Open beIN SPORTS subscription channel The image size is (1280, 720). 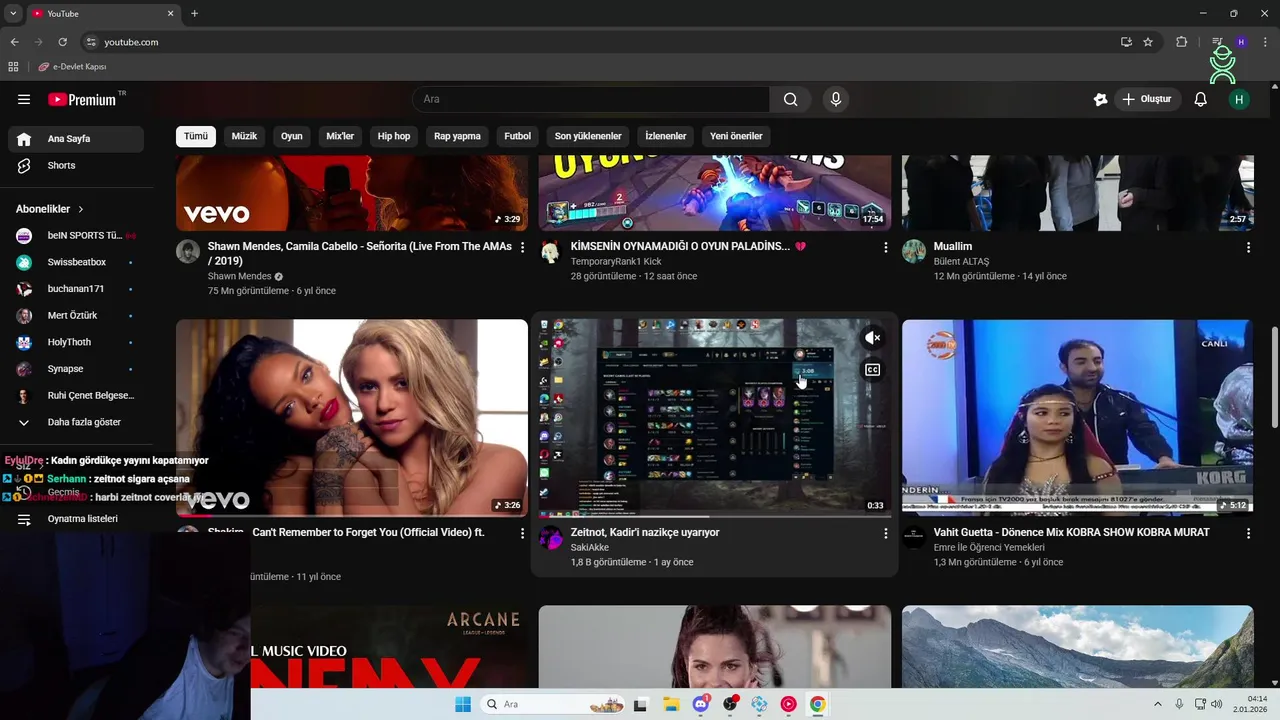click(76, 236)
